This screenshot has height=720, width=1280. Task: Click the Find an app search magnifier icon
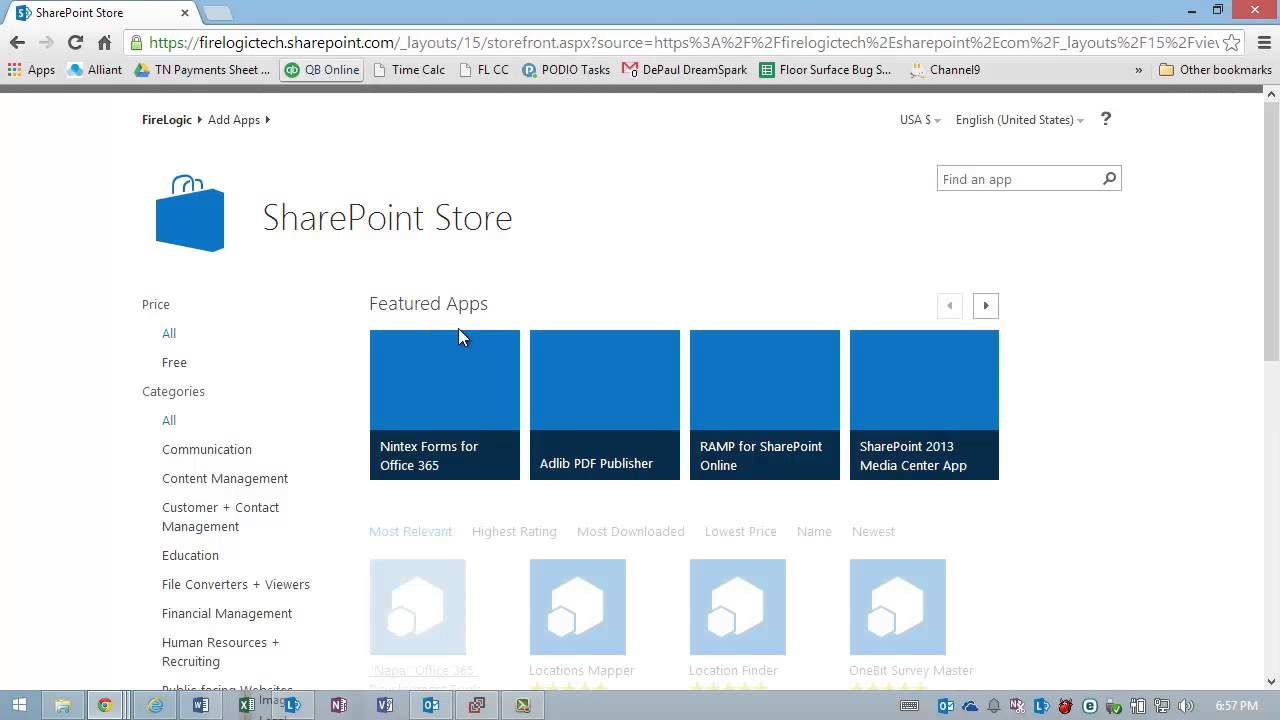tap(1108, 178)
